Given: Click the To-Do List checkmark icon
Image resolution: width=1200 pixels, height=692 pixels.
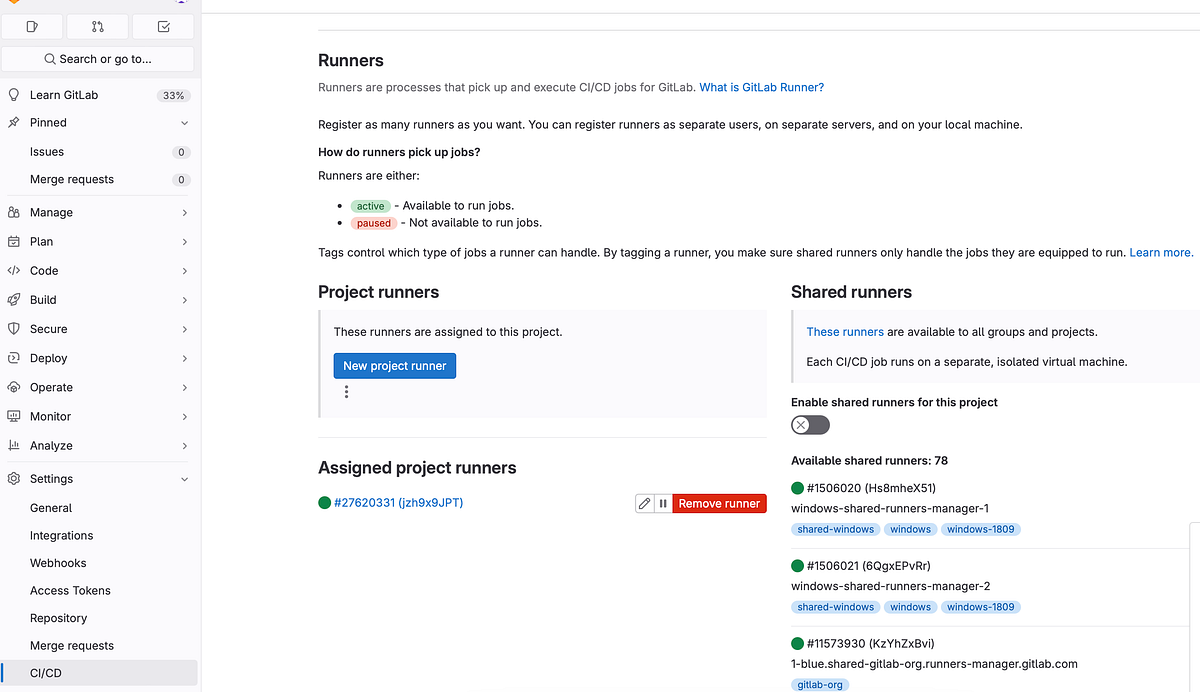Looking at the screenshot, I should point(163,26).
